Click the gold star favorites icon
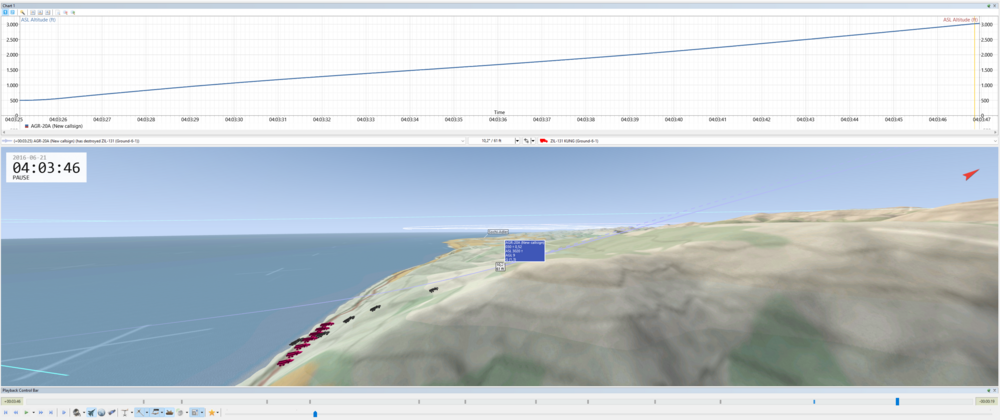Viewport: 1000px width, 420px height. coord(212,412)
